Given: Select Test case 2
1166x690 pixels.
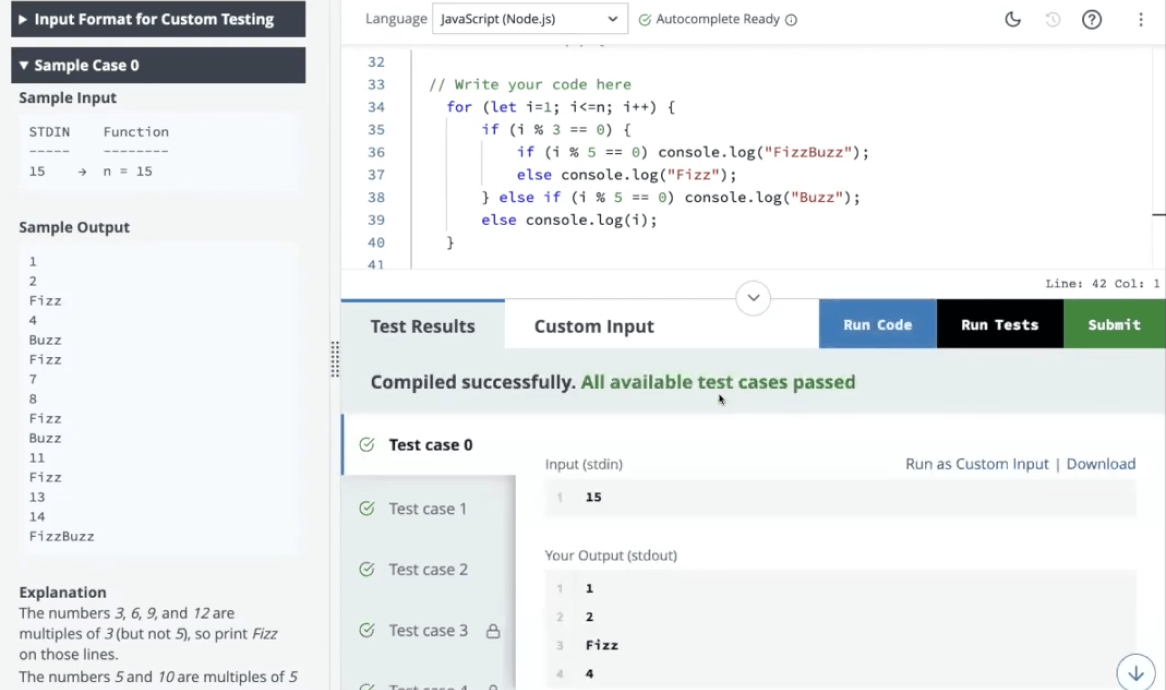Looking at the screenshot, I should tap(428, 570).
